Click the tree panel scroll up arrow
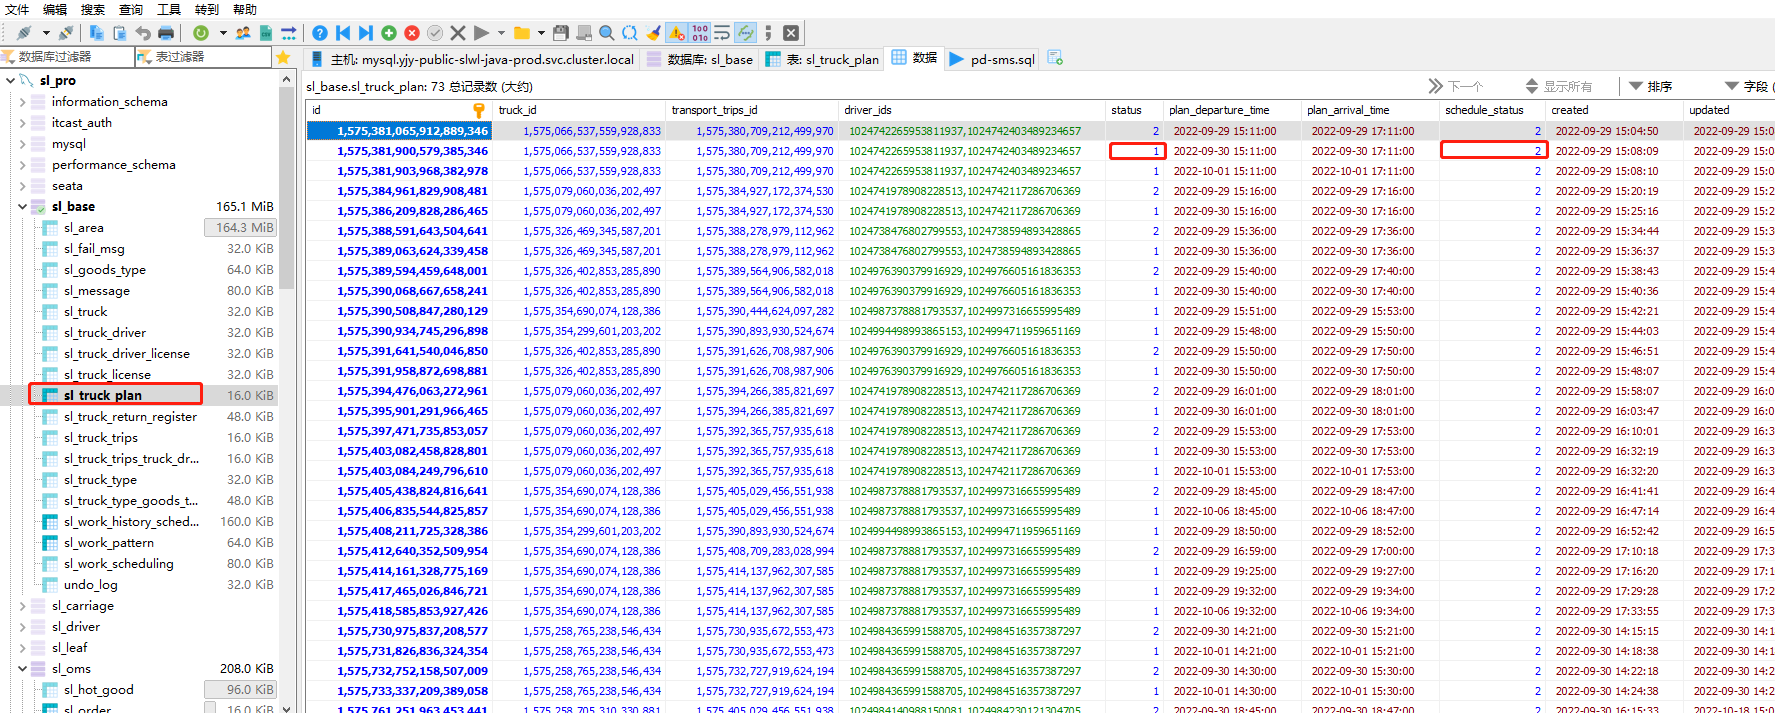Screen dimensions: 1775x713 click(287, 79)
